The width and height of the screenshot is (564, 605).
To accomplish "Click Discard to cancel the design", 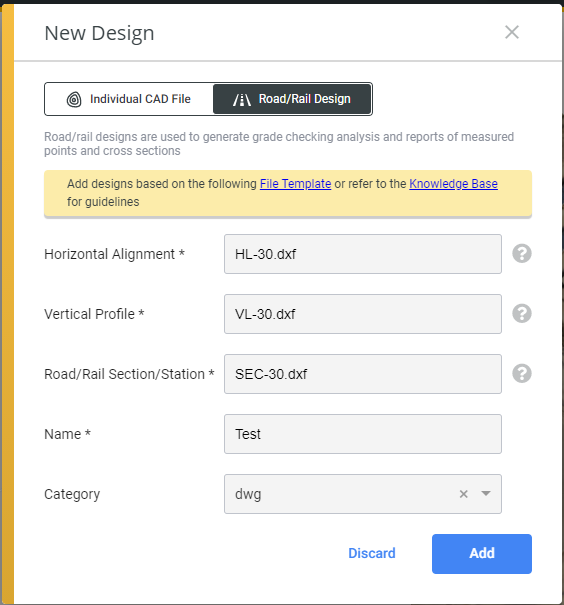I will [371, 553].
